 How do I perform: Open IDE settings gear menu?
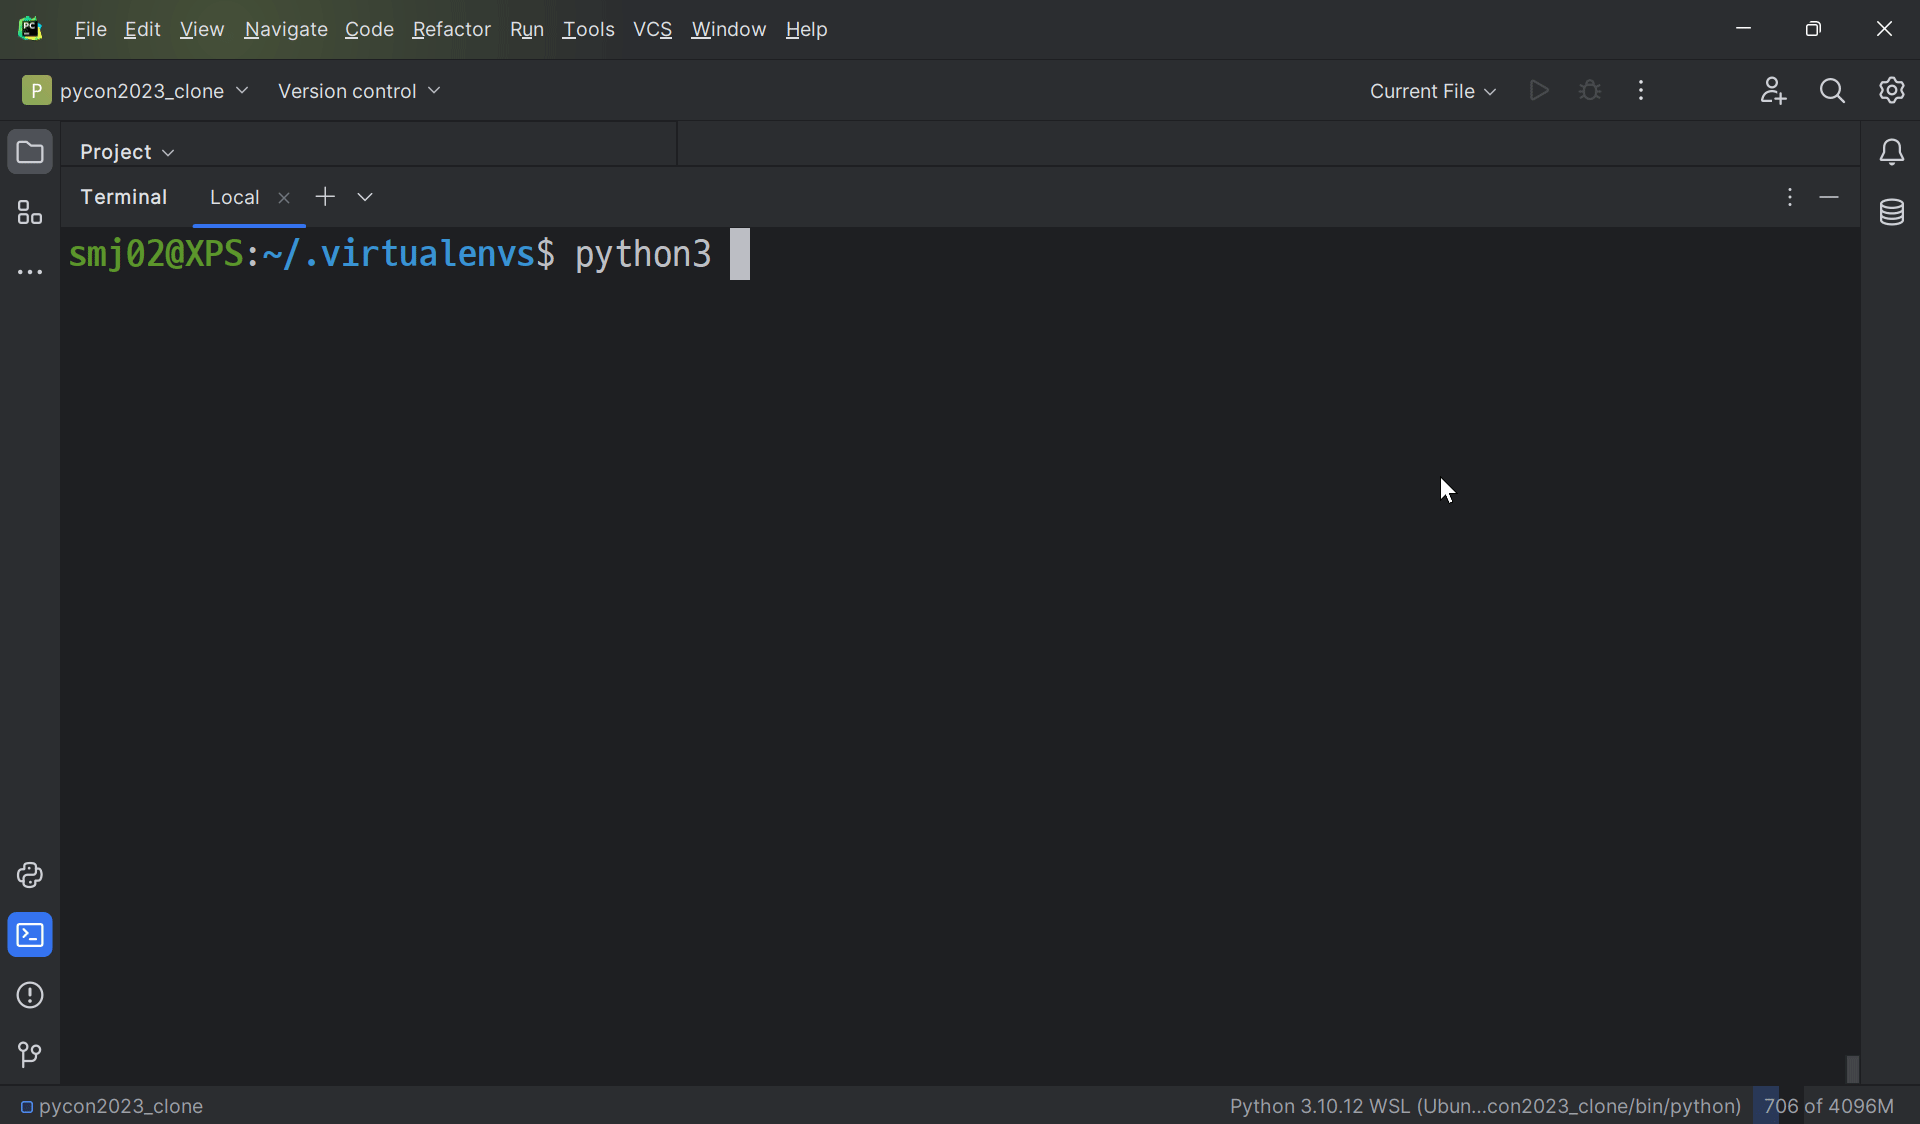(x=1891, y=91)
